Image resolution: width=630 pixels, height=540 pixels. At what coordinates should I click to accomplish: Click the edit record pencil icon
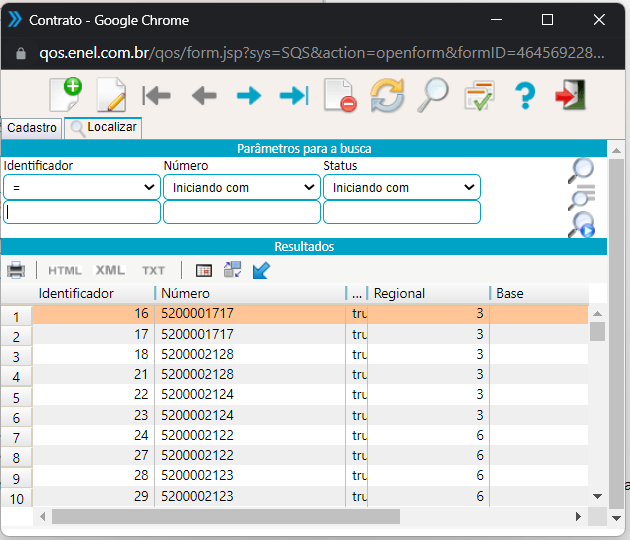point(111,95)
